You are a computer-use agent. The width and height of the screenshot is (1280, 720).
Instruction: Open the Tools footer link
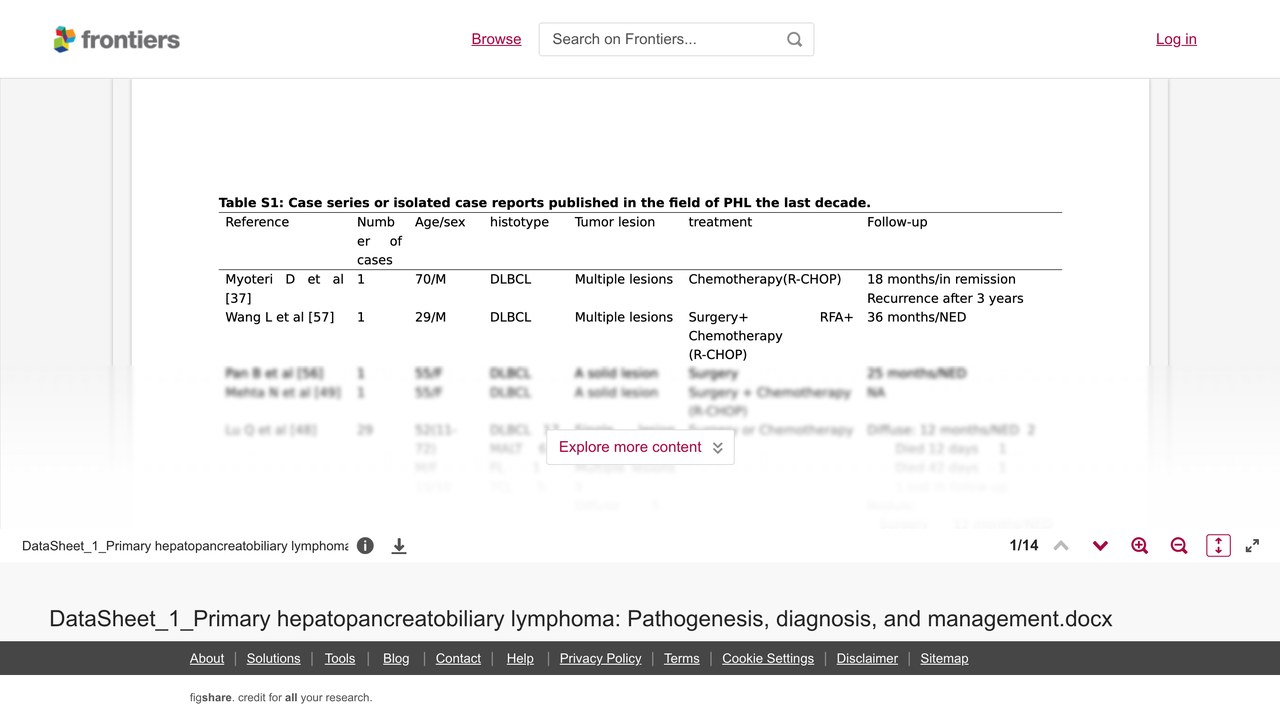coord(340,658)
